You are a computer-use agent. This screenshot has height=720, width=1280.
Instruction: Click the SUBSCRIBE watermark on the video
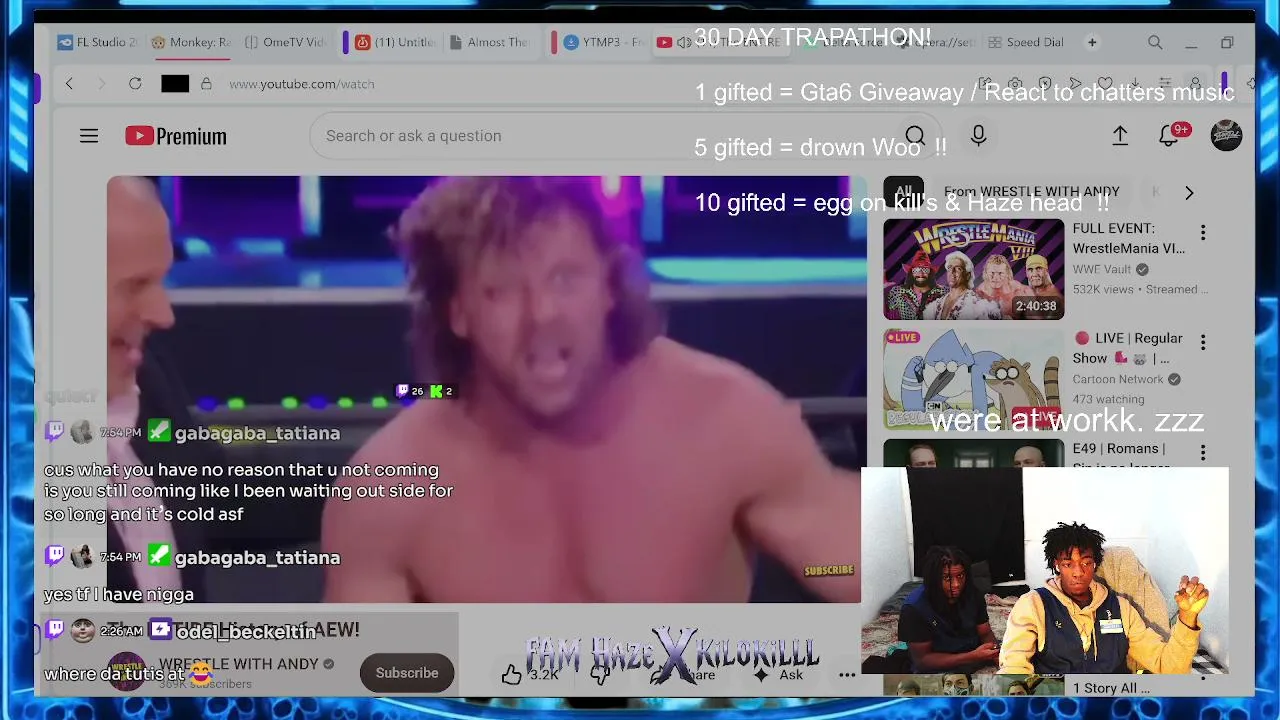pos(829,571)
